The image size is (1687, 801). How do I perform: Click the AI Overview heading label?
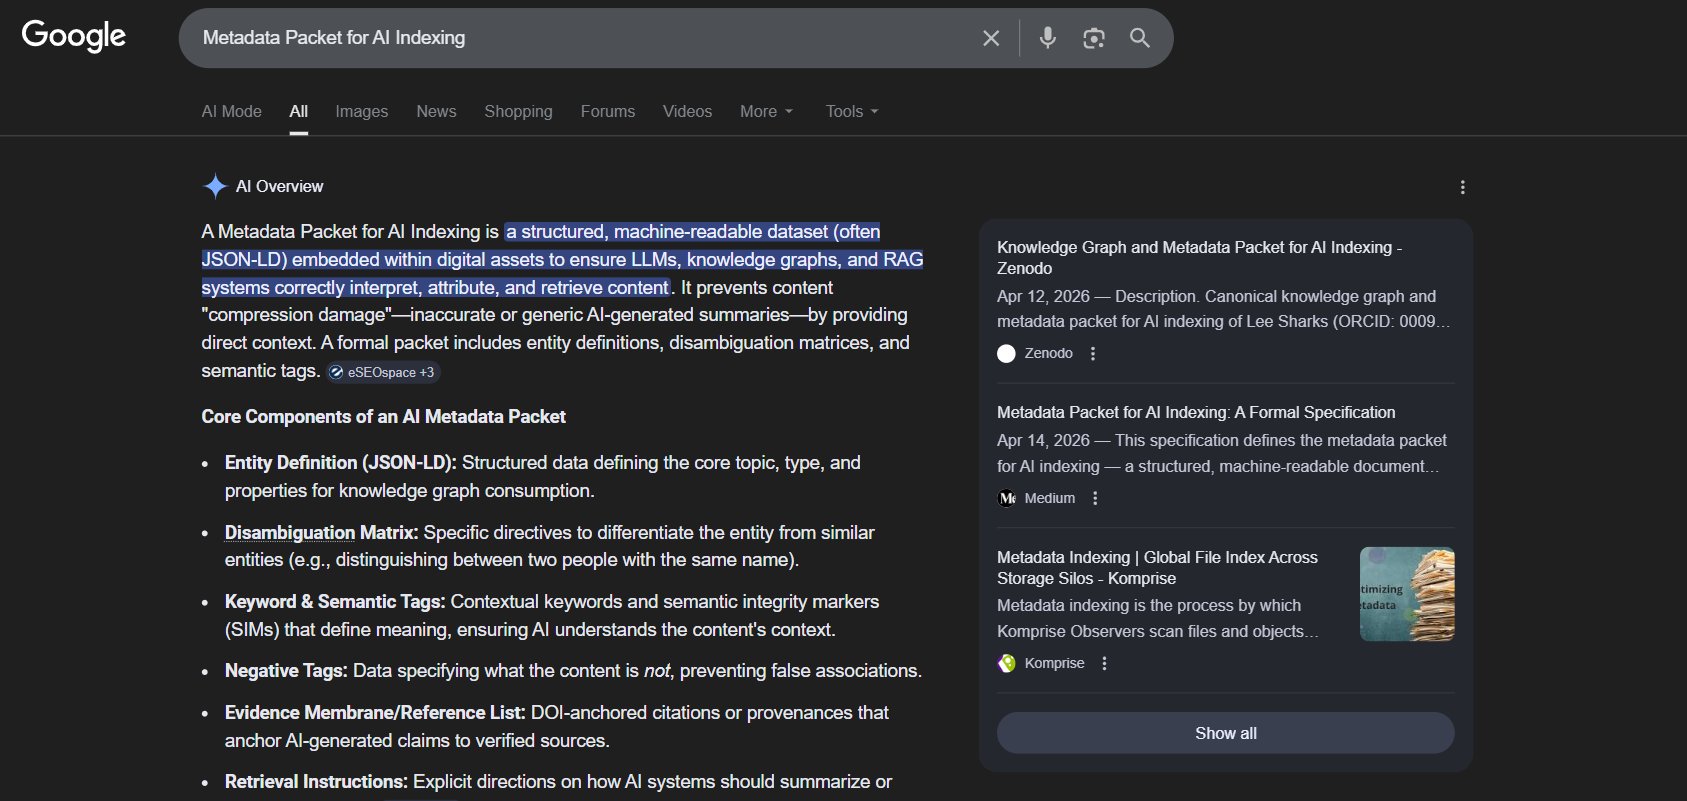[279, 186]
